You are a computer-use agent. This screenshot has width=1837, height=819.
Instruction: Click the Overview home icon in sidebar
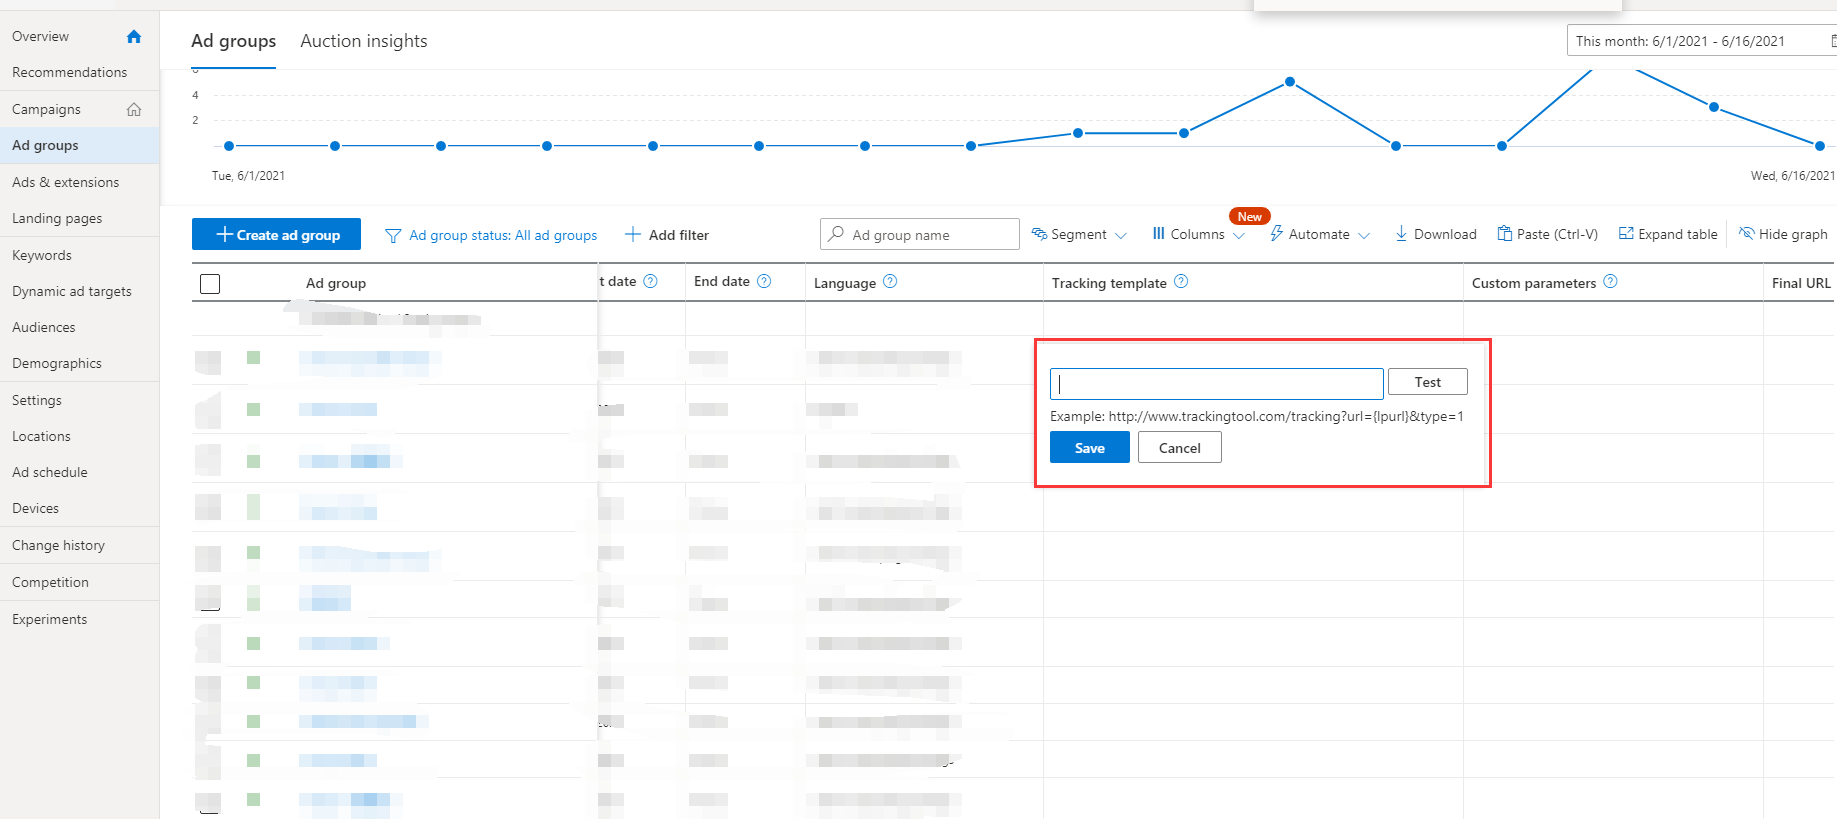[x=134, y=37]
